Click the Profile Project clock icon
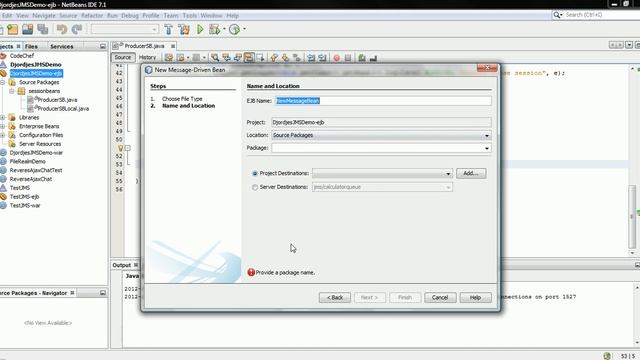640x360 pixels. point(234,29)
